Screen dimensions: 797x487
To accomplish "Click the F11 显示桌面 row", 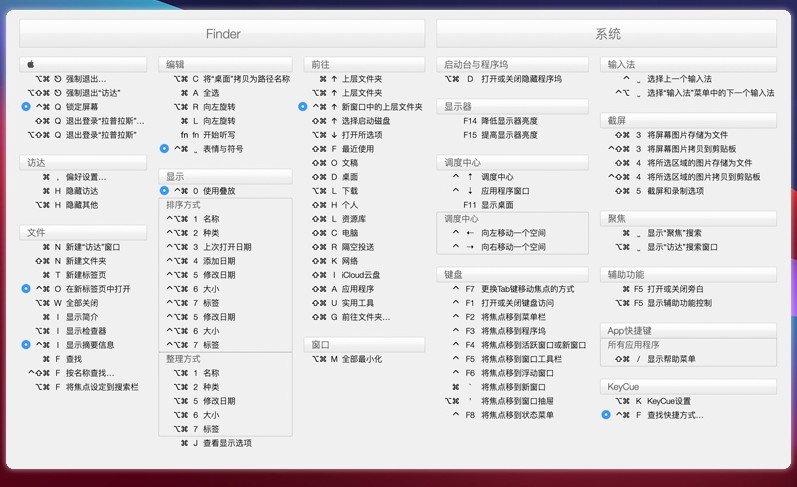I will [488, 205].
